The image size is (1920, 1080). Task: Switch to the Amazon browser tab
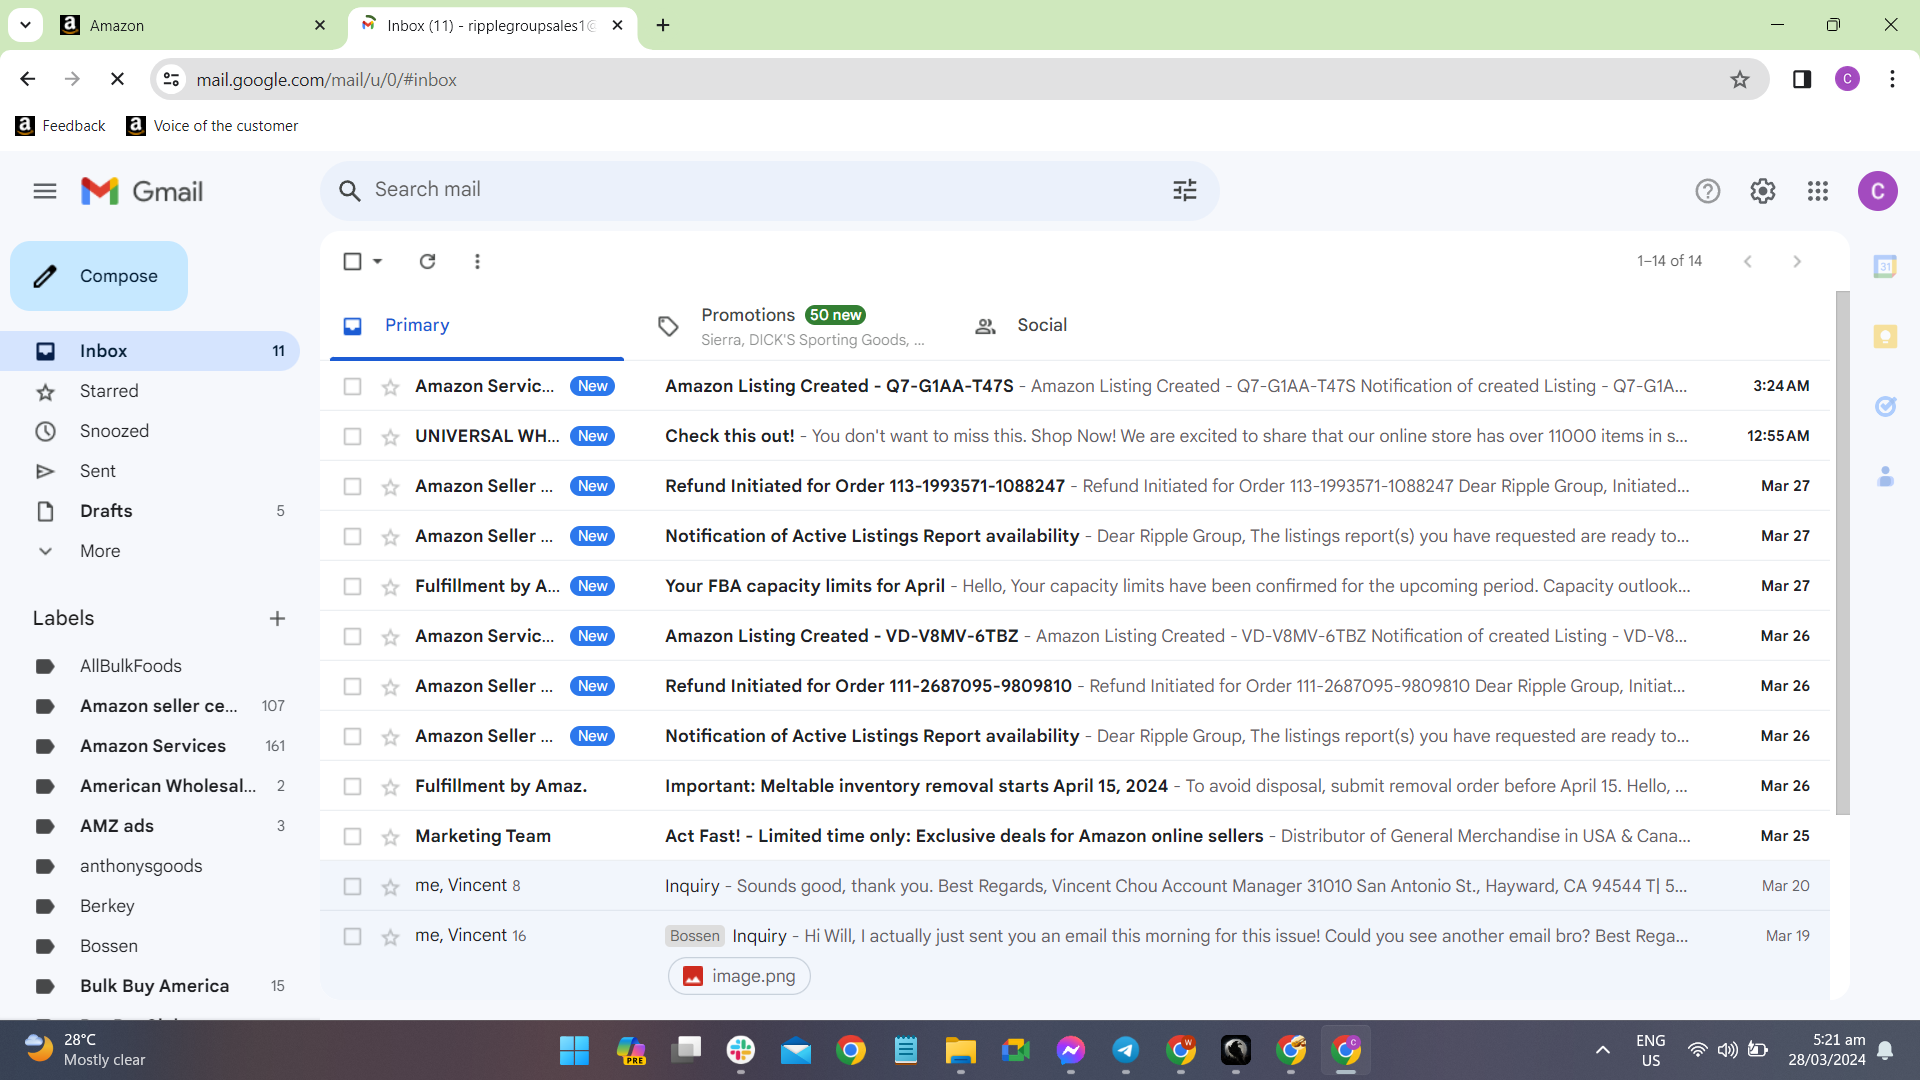190,25
